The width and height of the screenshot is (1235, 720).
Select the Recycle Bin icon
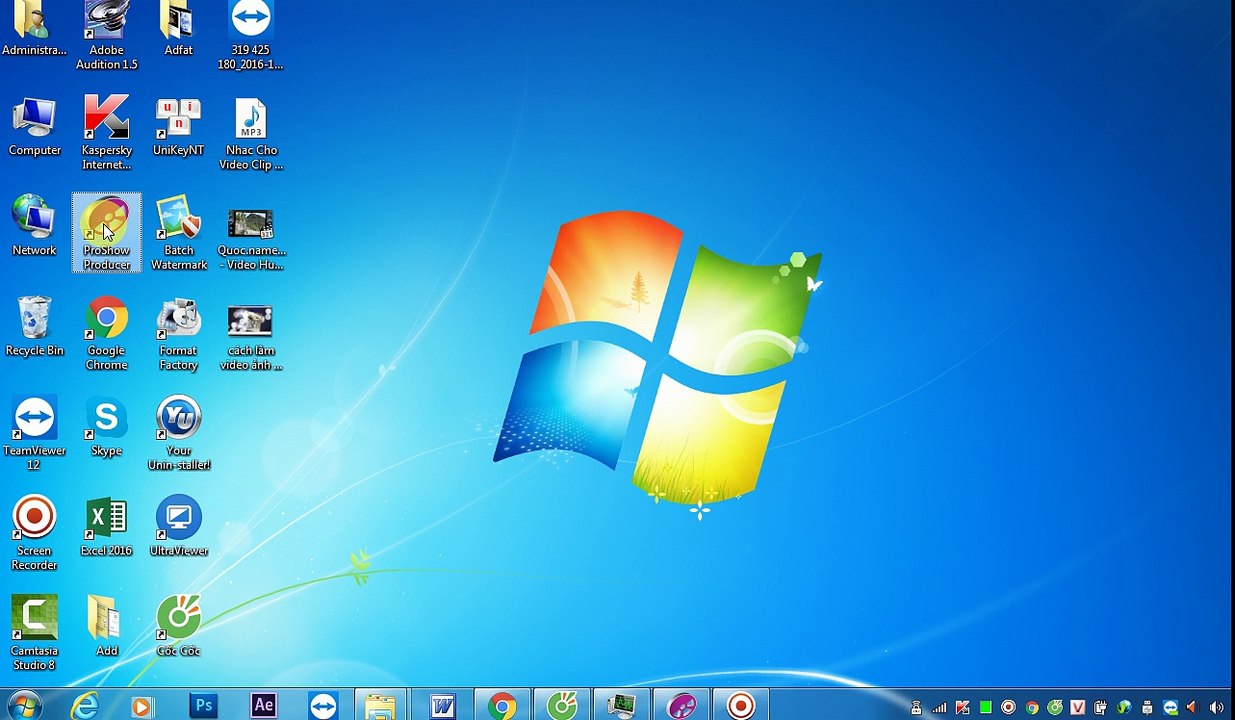[34, 327]
